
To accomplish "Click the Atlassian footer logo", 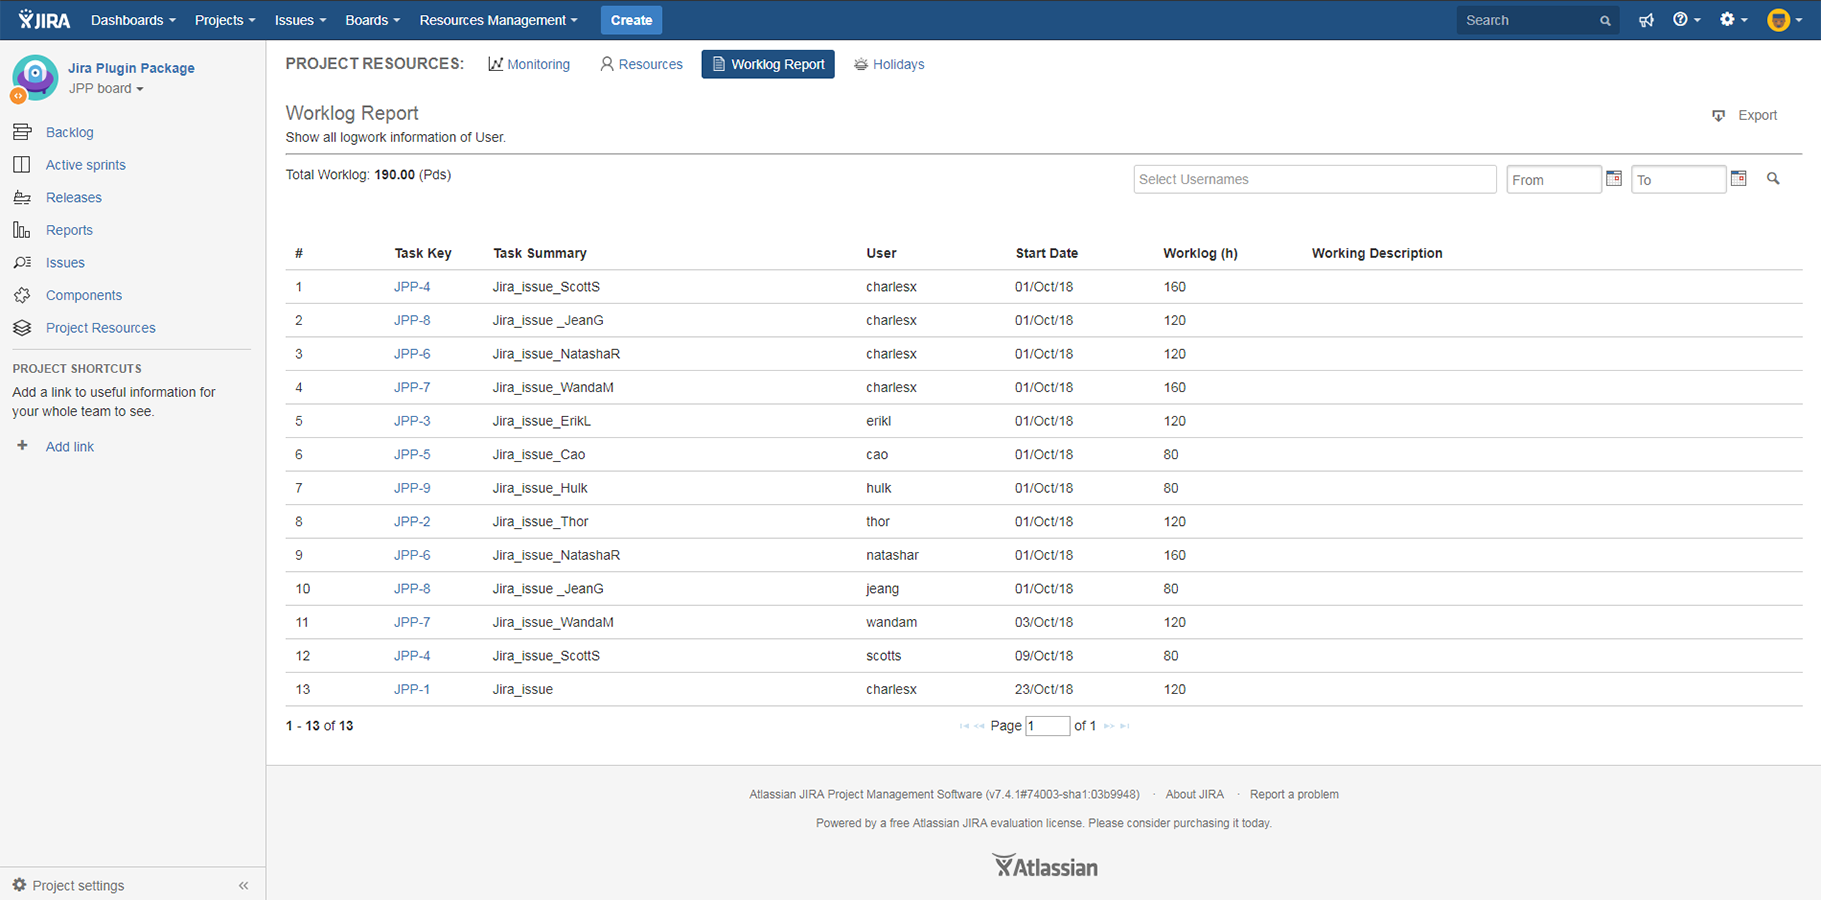I will pos(1045,866).
